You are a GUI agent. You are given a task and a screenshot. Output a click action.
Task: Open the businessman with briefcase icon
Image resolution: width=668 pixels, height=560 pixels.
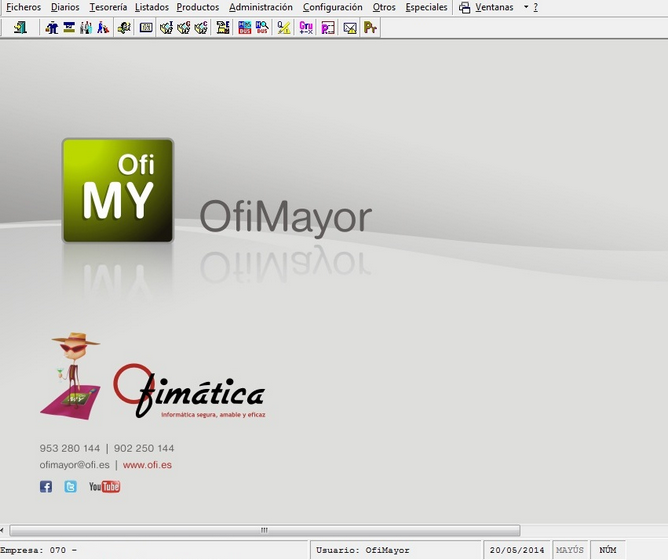[x=52, y=28]
